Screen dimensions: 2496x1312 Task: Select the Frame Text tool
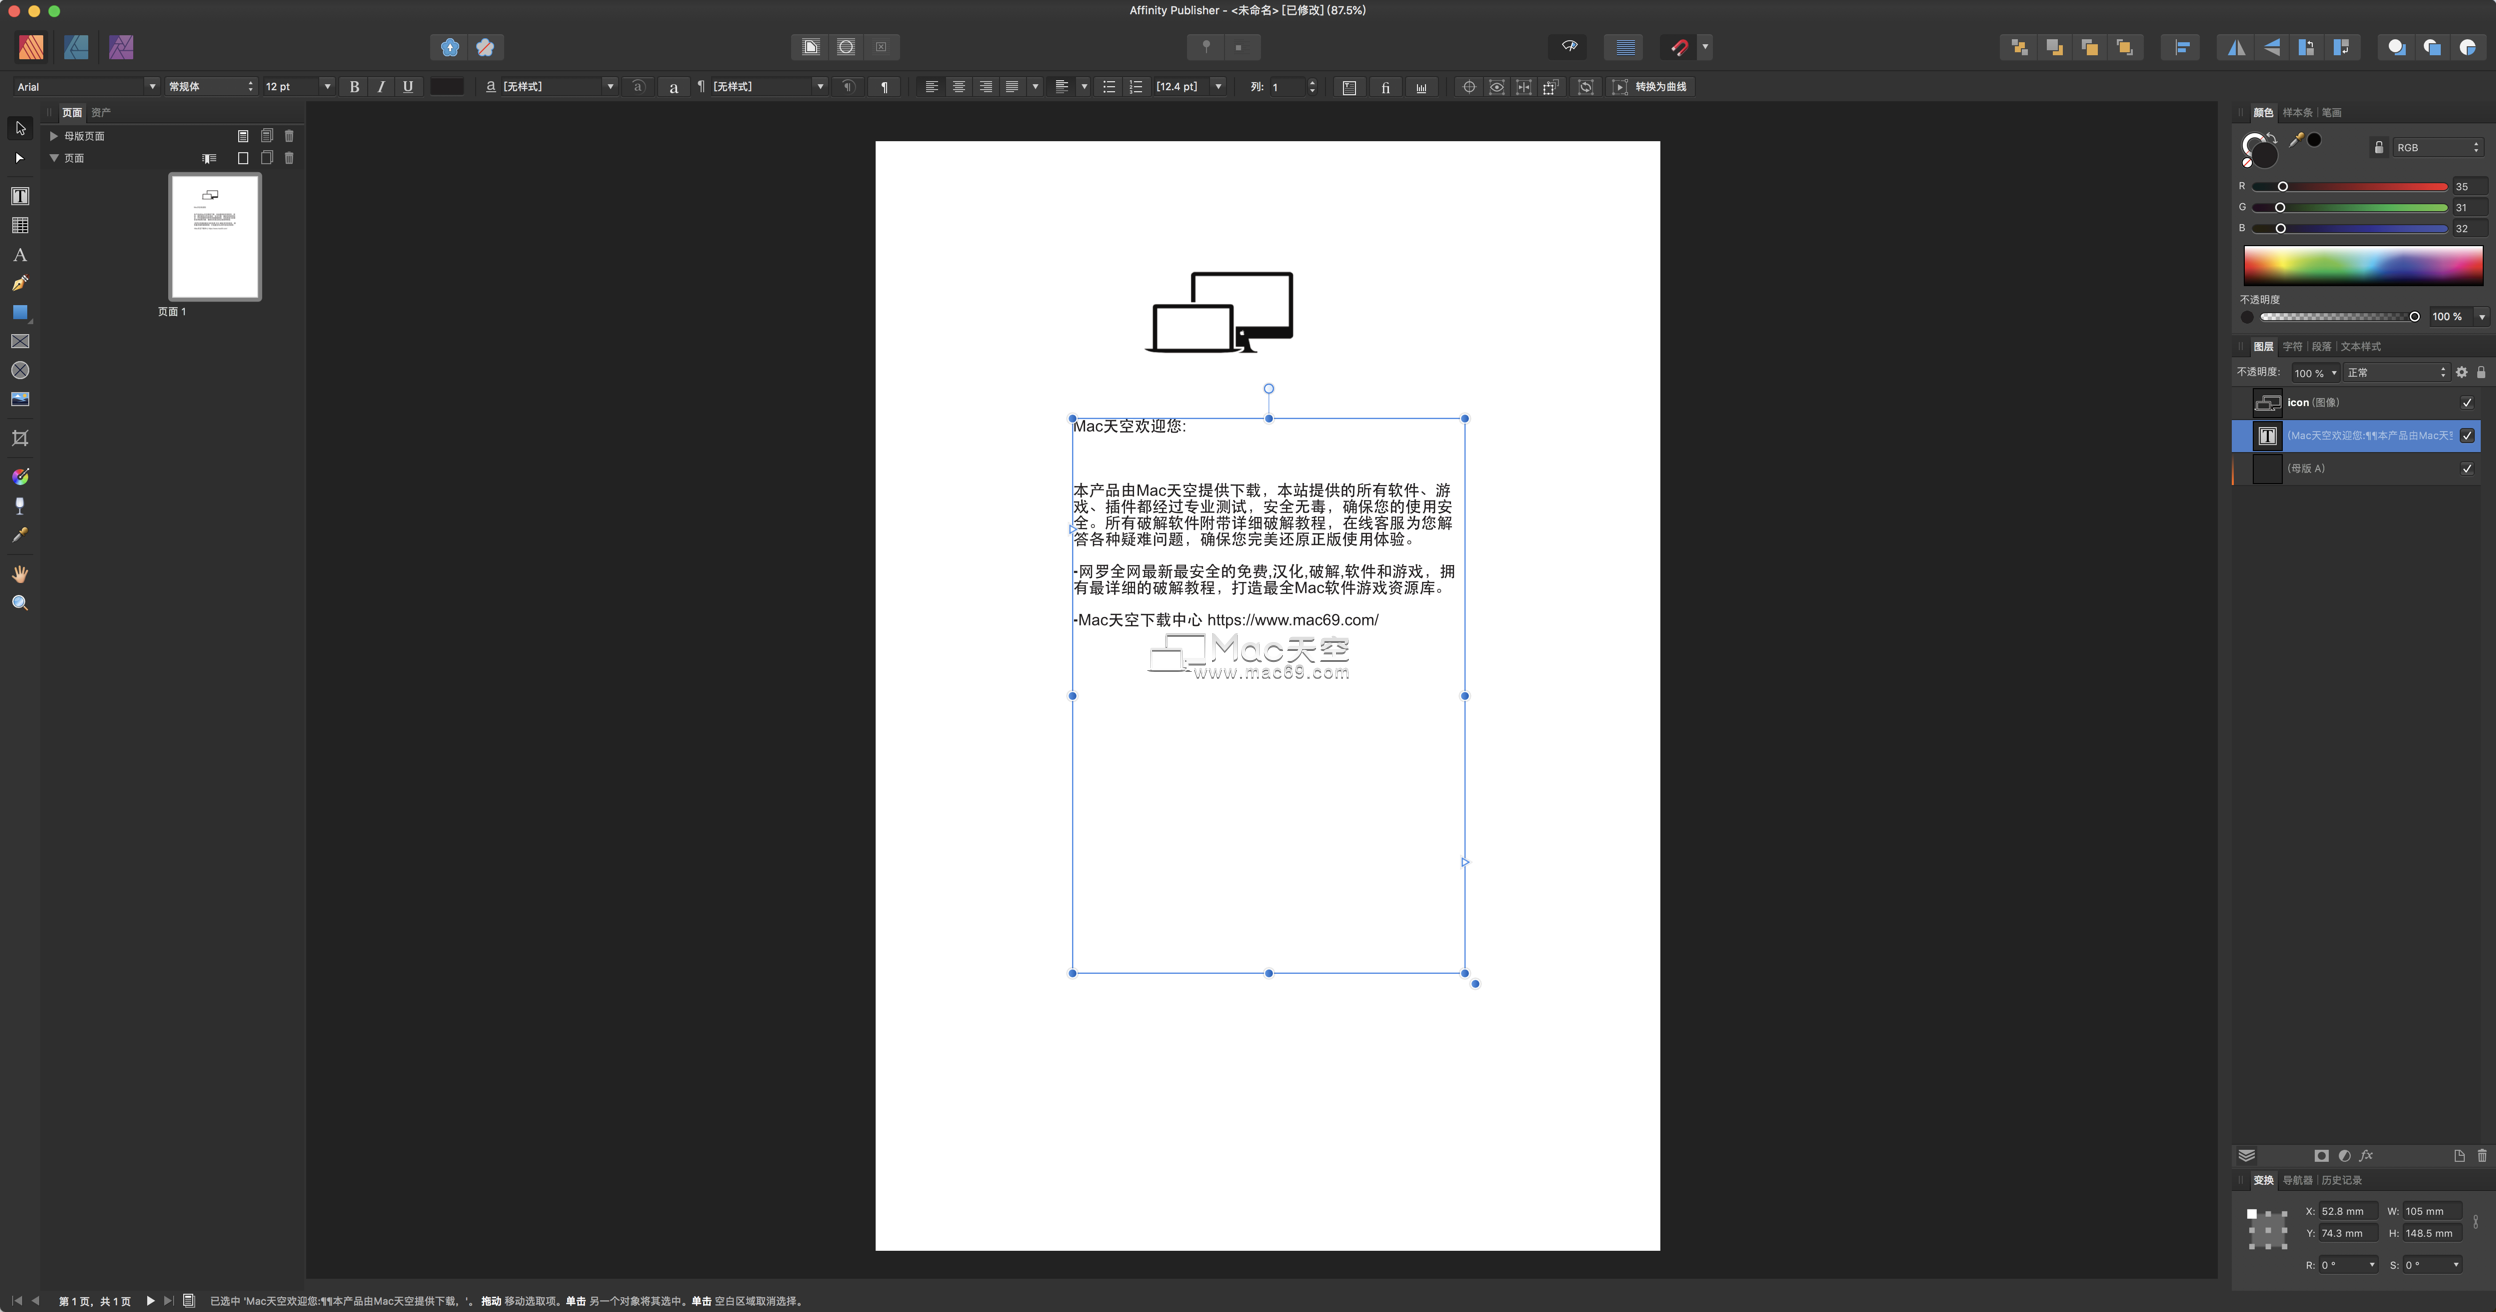20,196
